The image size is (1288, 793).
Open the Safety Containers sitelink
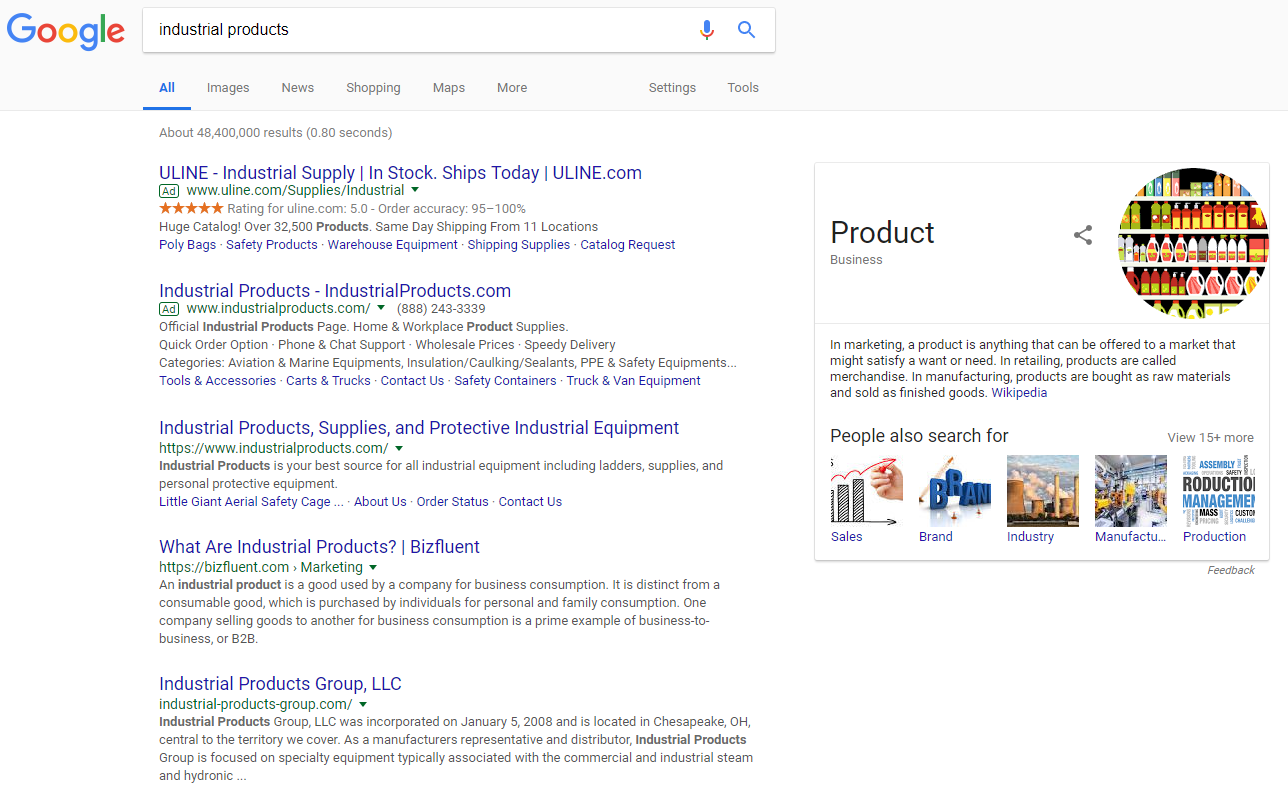click(x=505, y=381)
